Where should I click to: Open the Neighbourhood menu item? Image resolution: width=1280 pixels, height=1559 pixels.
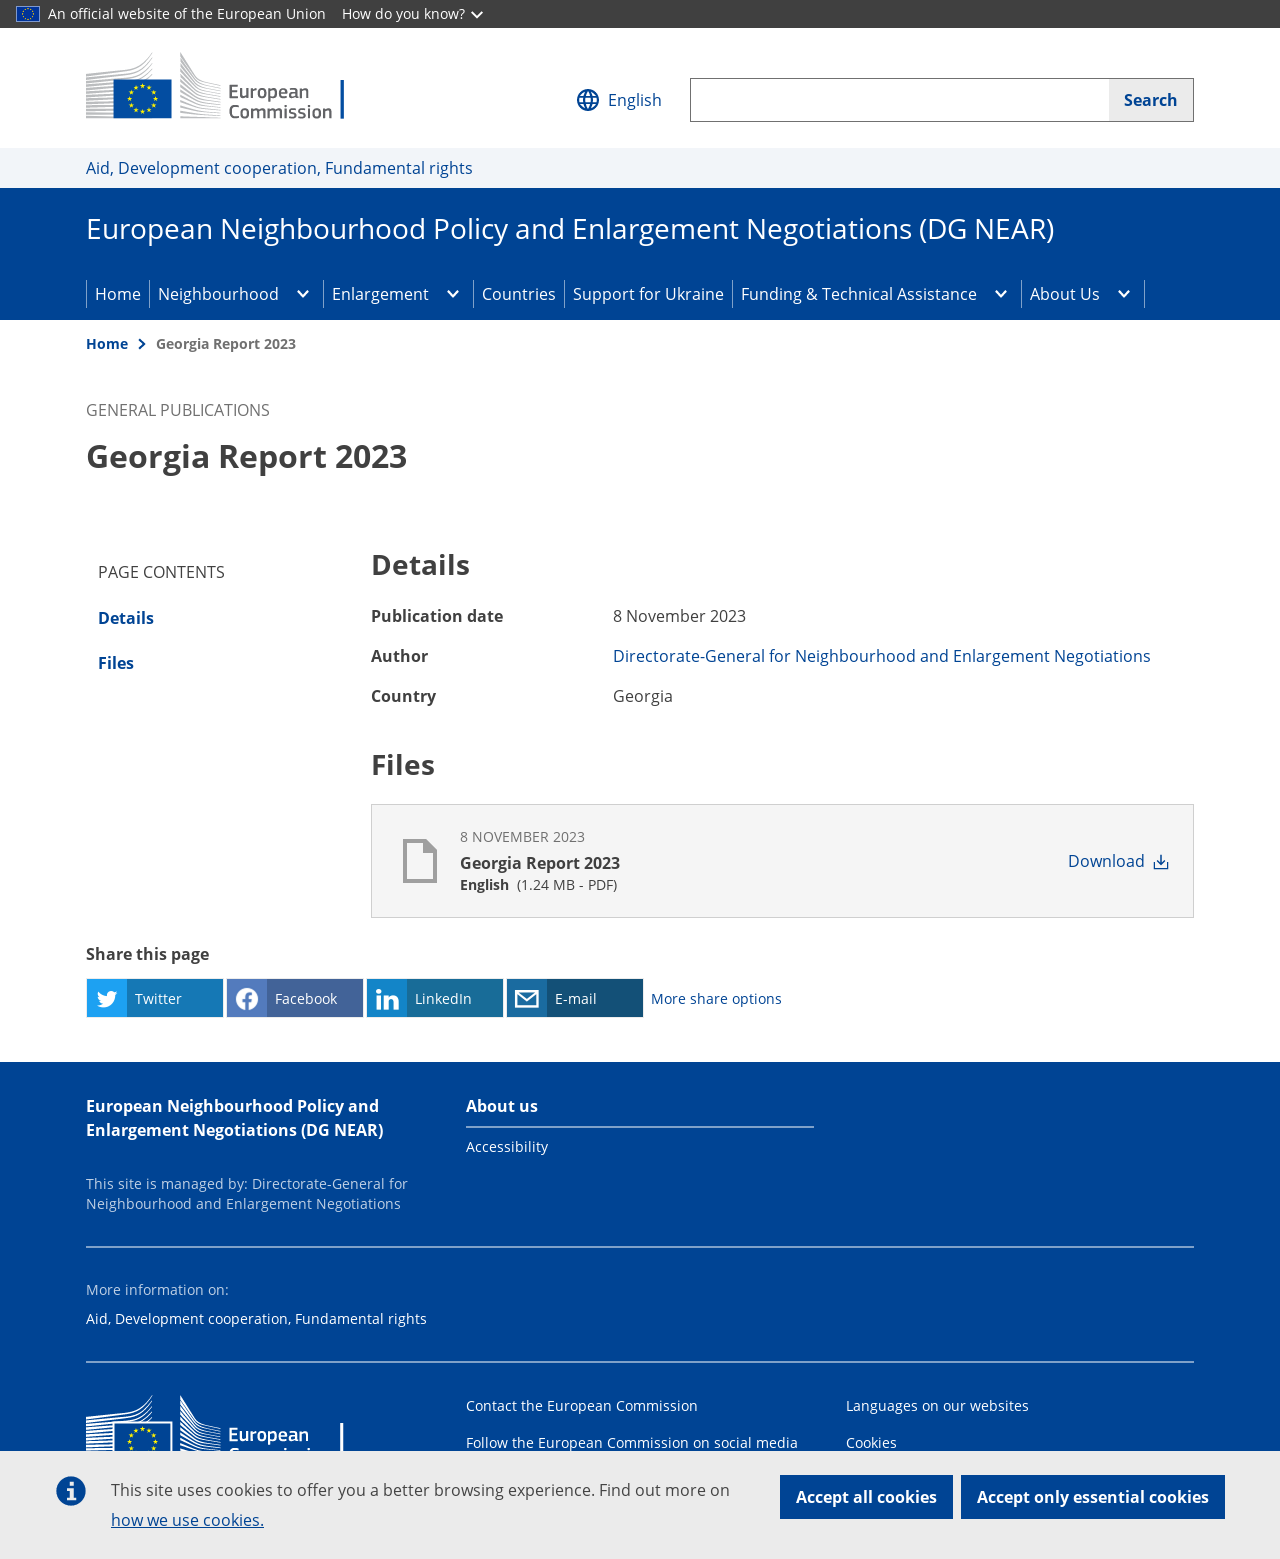(x=218, y=294)
